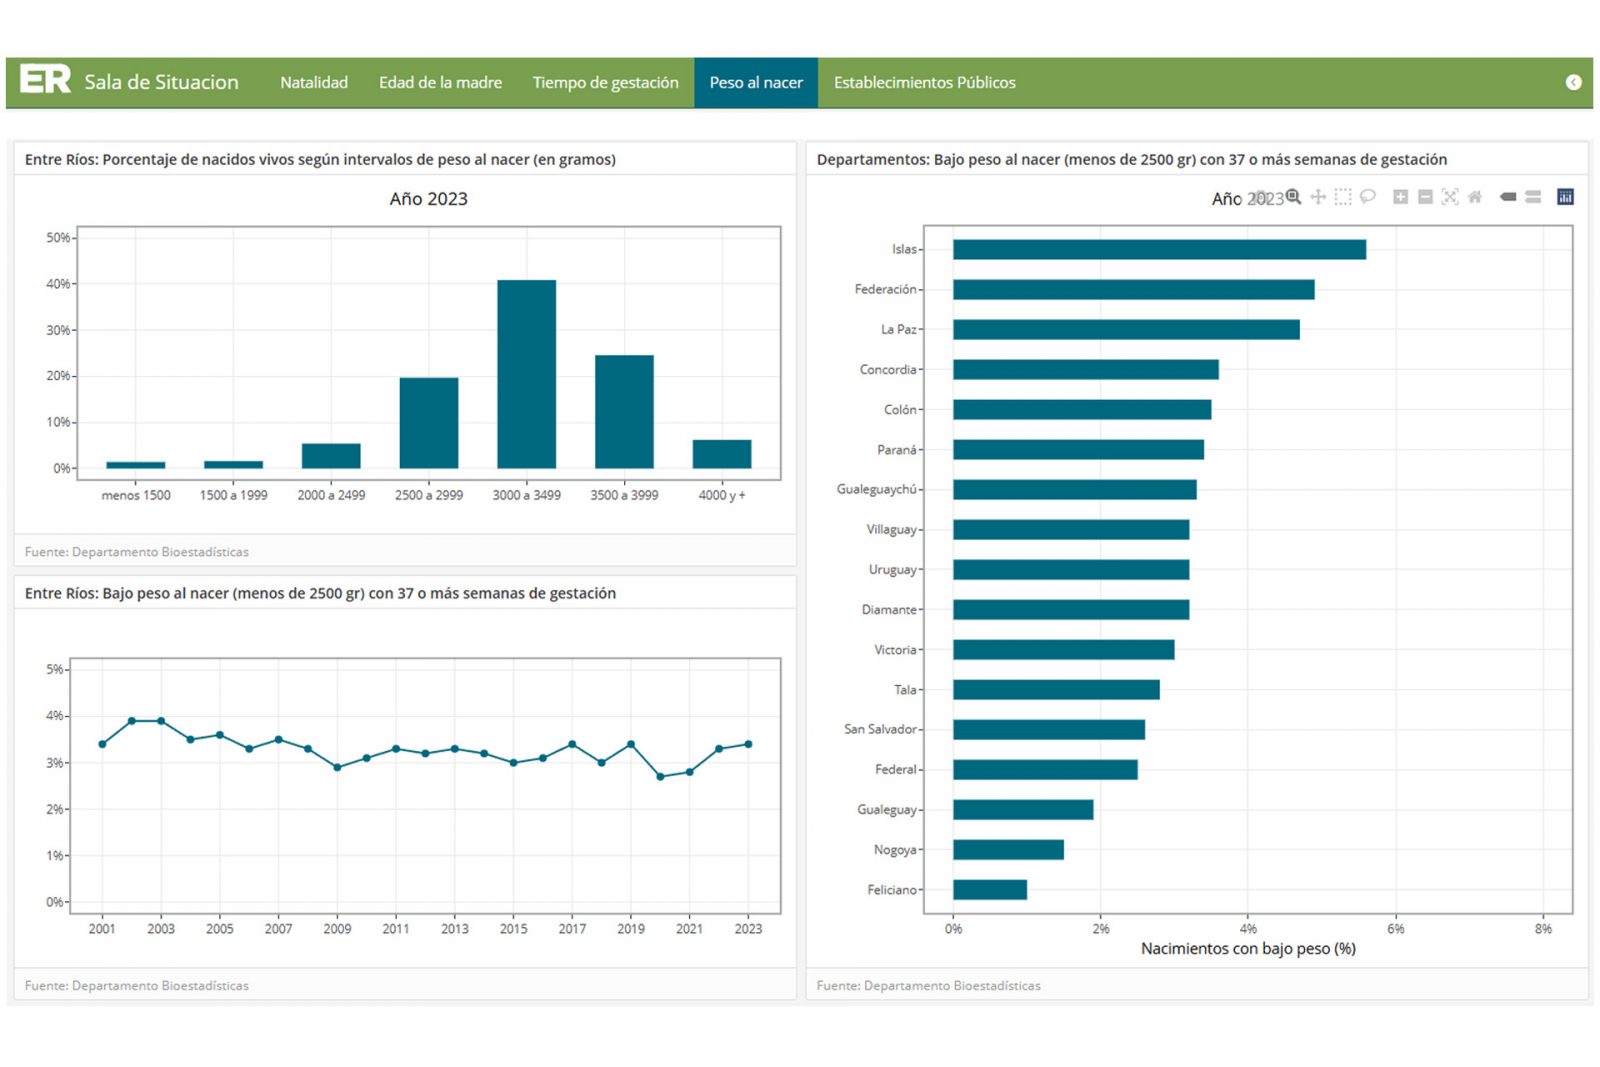Reset axes with the home icon
The width and height of the screenshot is (1600, 1067).
click(x=1475, y=197)
